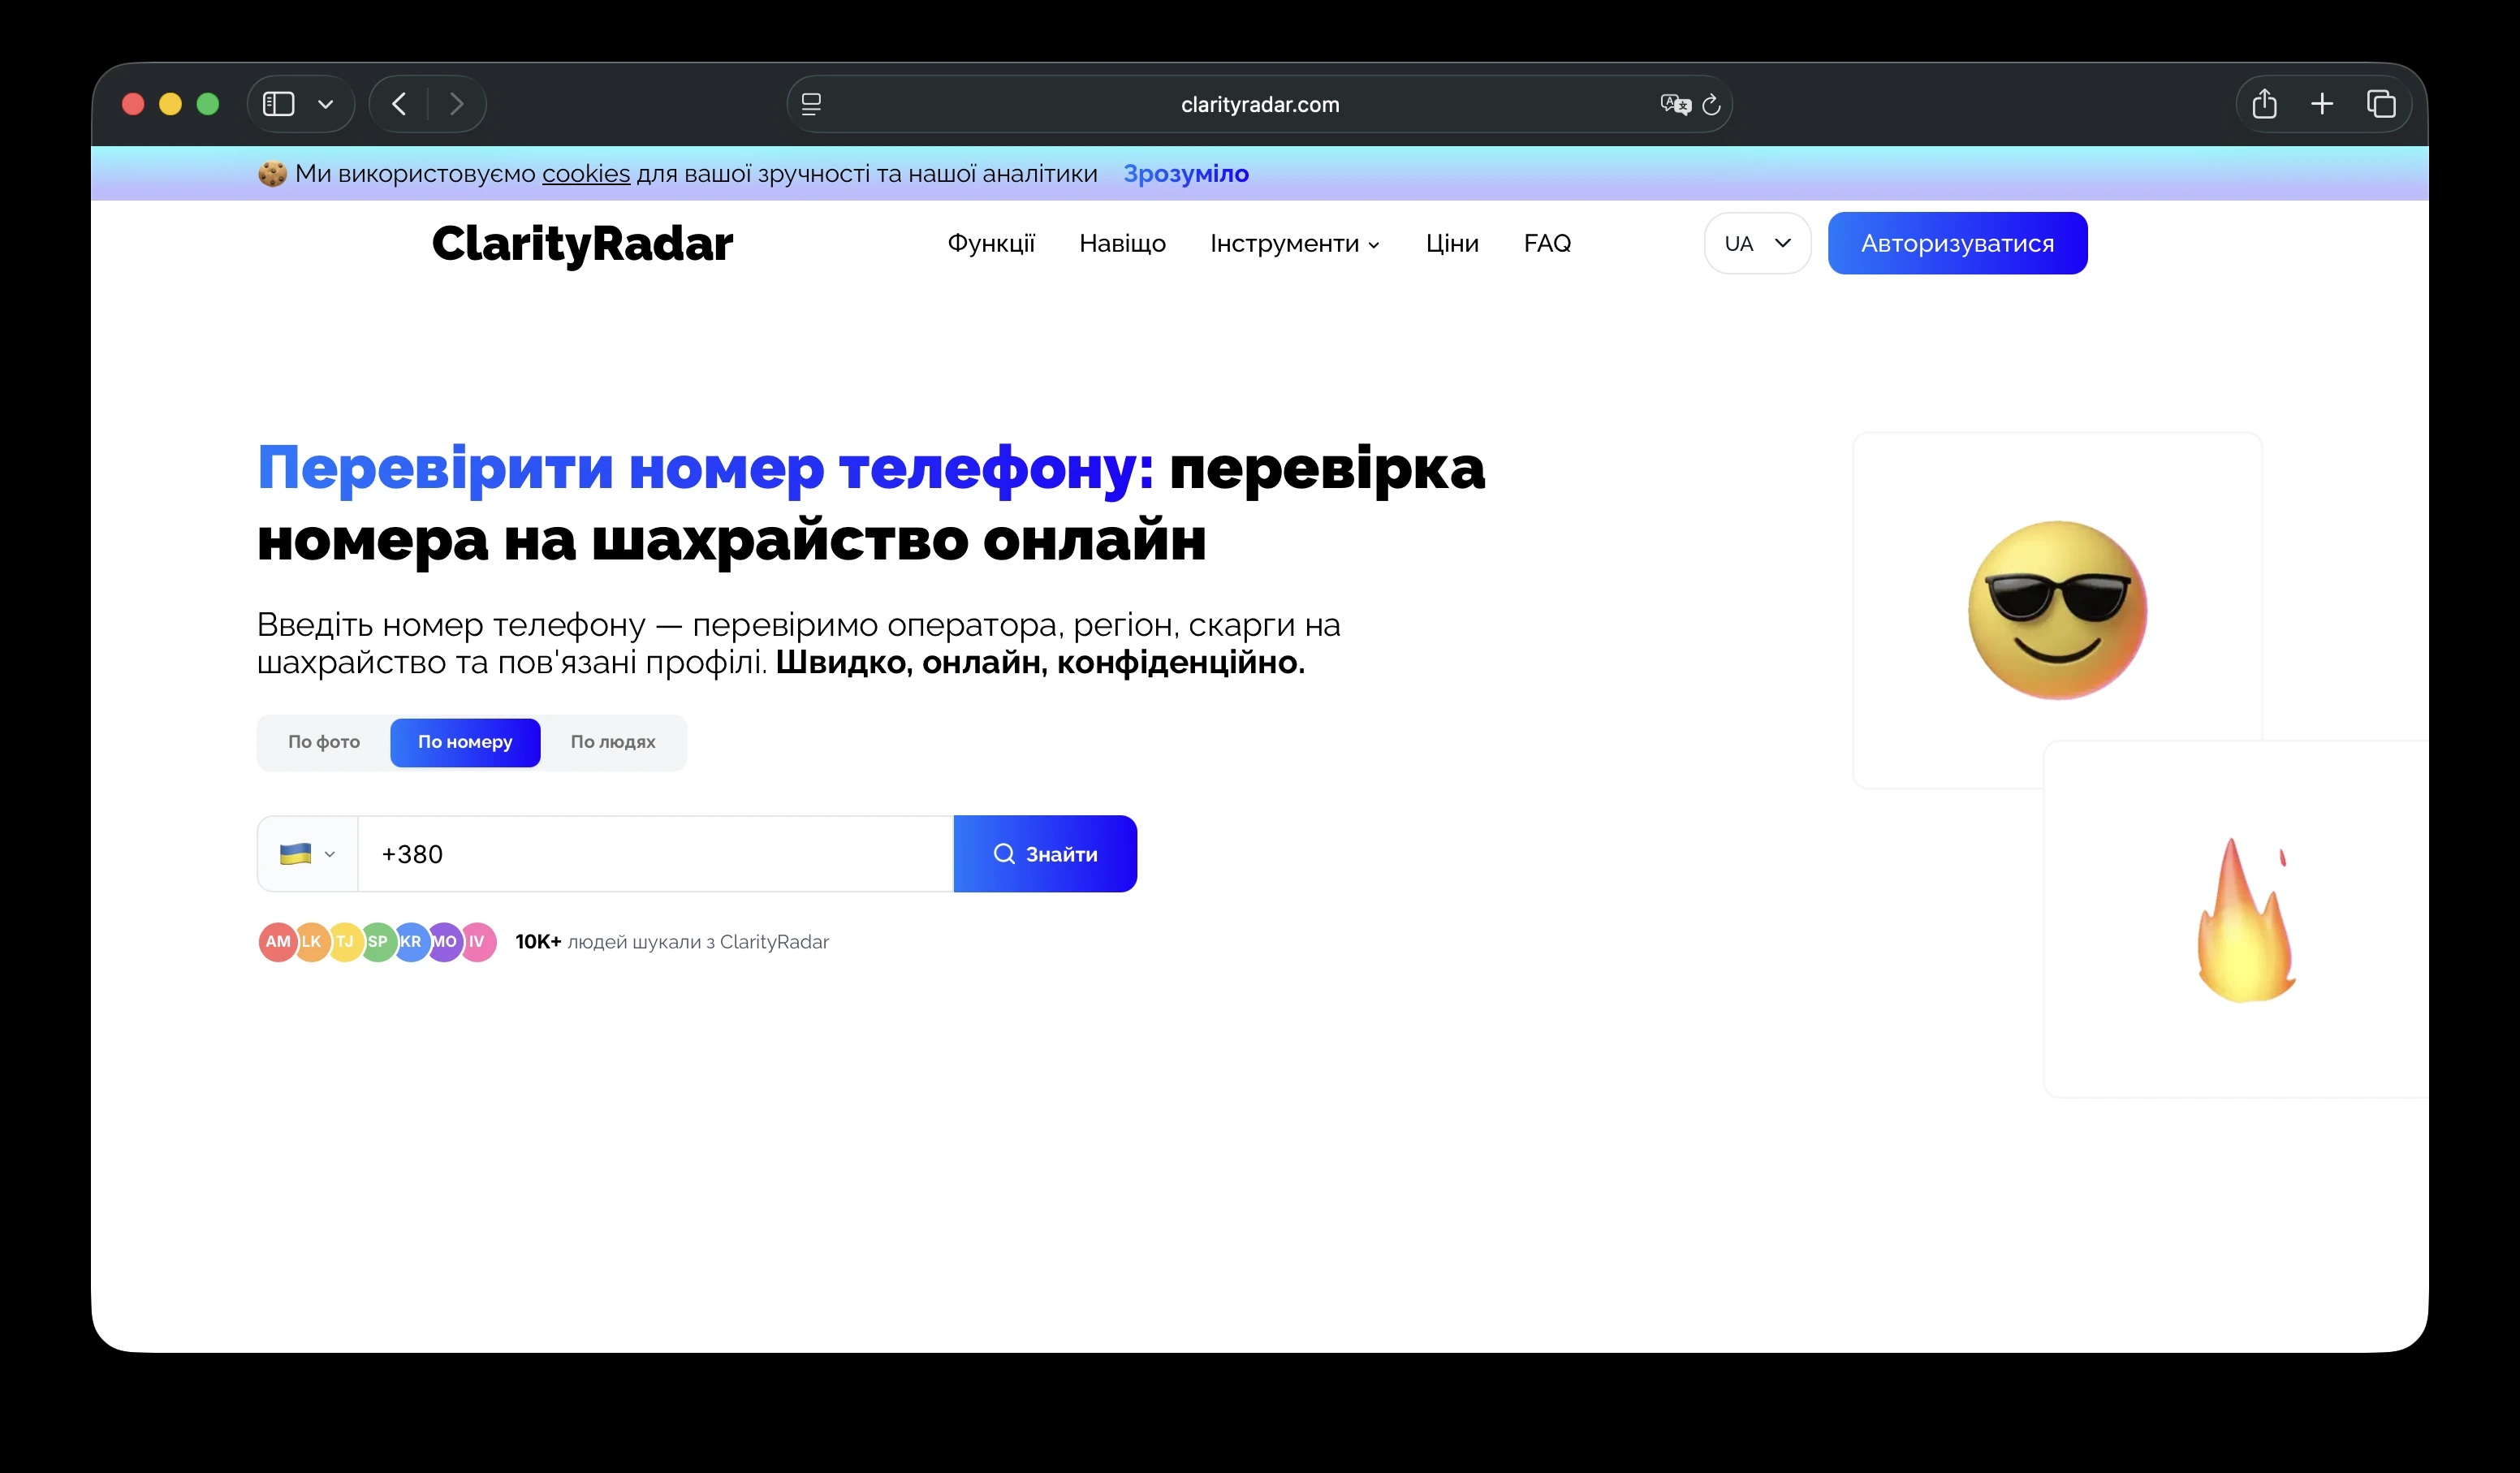Viewport: 2520px width, 1473px height.
Task: Click the '10K+ людей шукали з ClarityRadar' text
Action: pos(672,942)
